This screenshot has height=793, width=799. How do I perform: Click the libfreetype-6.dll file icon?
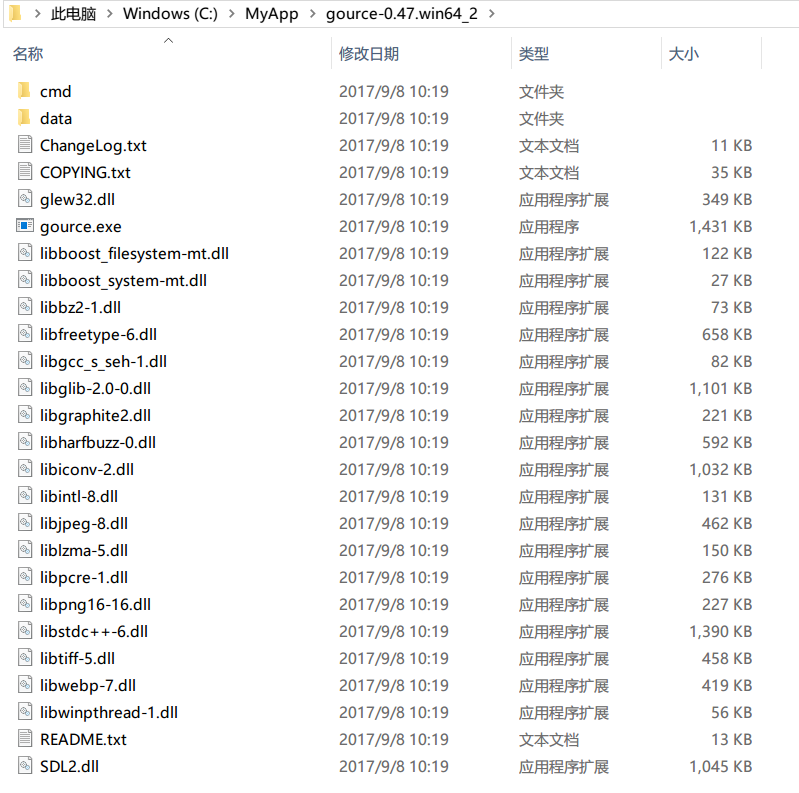click(x=25, y=334)
